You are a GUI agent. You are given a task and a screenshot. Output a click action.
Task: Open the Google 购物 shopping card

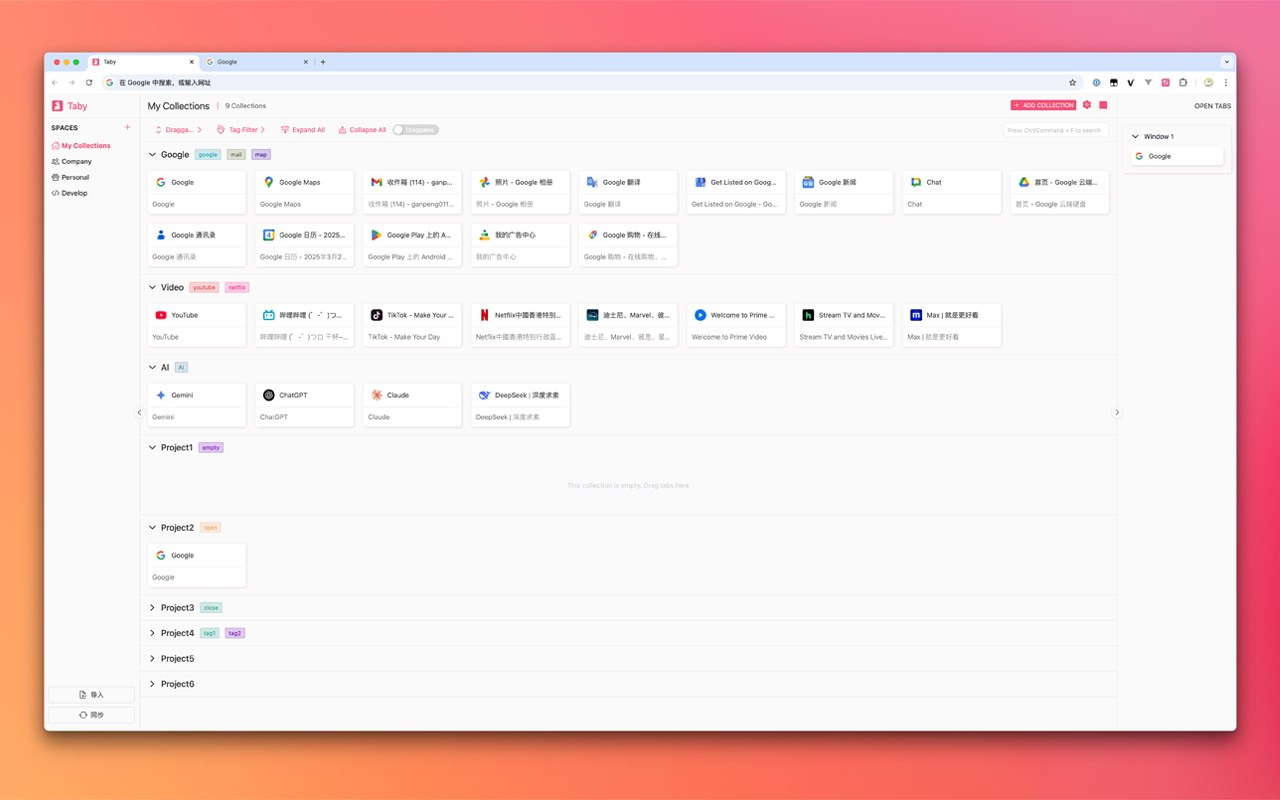[628, 245]
